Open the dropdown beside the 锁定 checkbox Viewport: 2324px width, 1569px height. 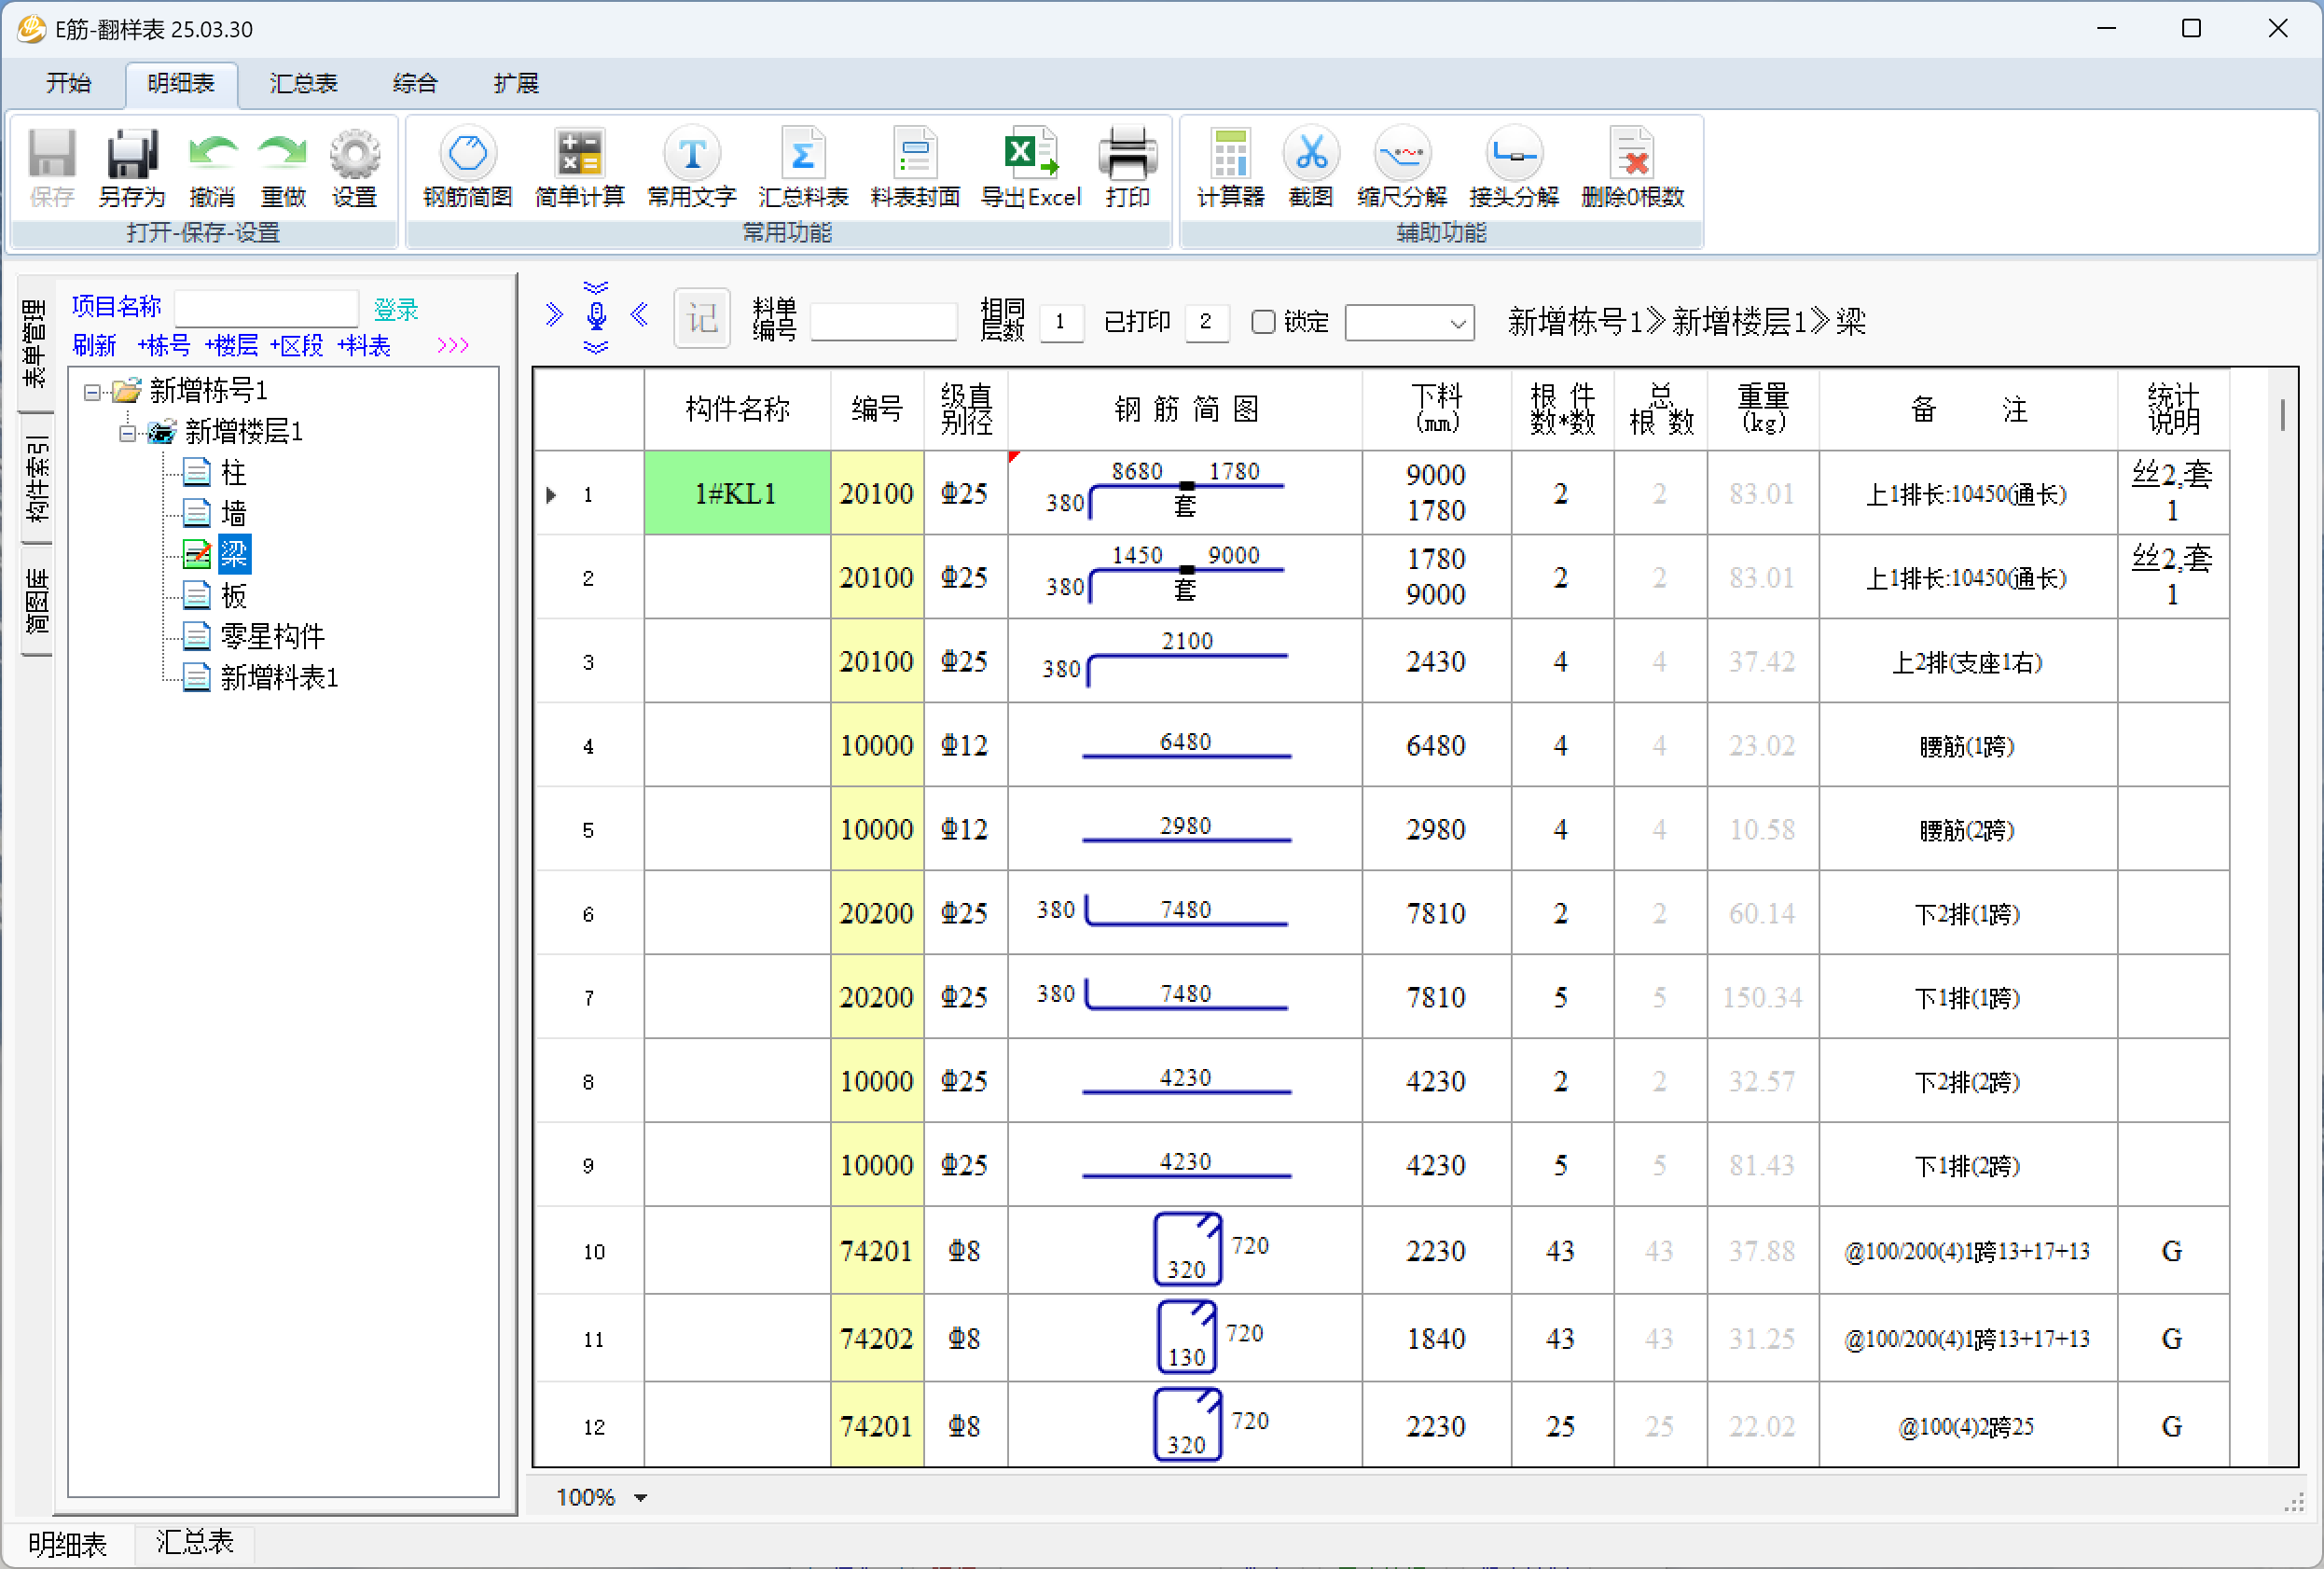pyautogui.click(x=1457, y=323)
